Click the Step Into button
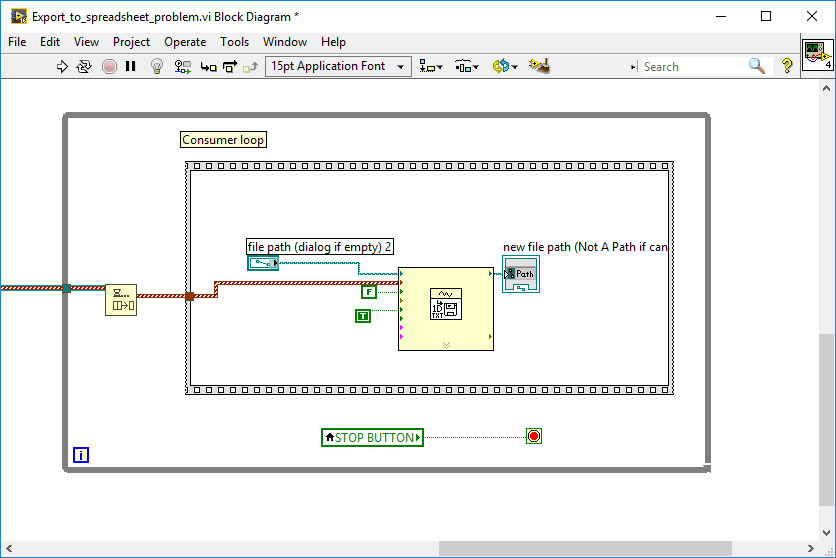836x558 pixels. pyautogui.click(x=208, y=67)
